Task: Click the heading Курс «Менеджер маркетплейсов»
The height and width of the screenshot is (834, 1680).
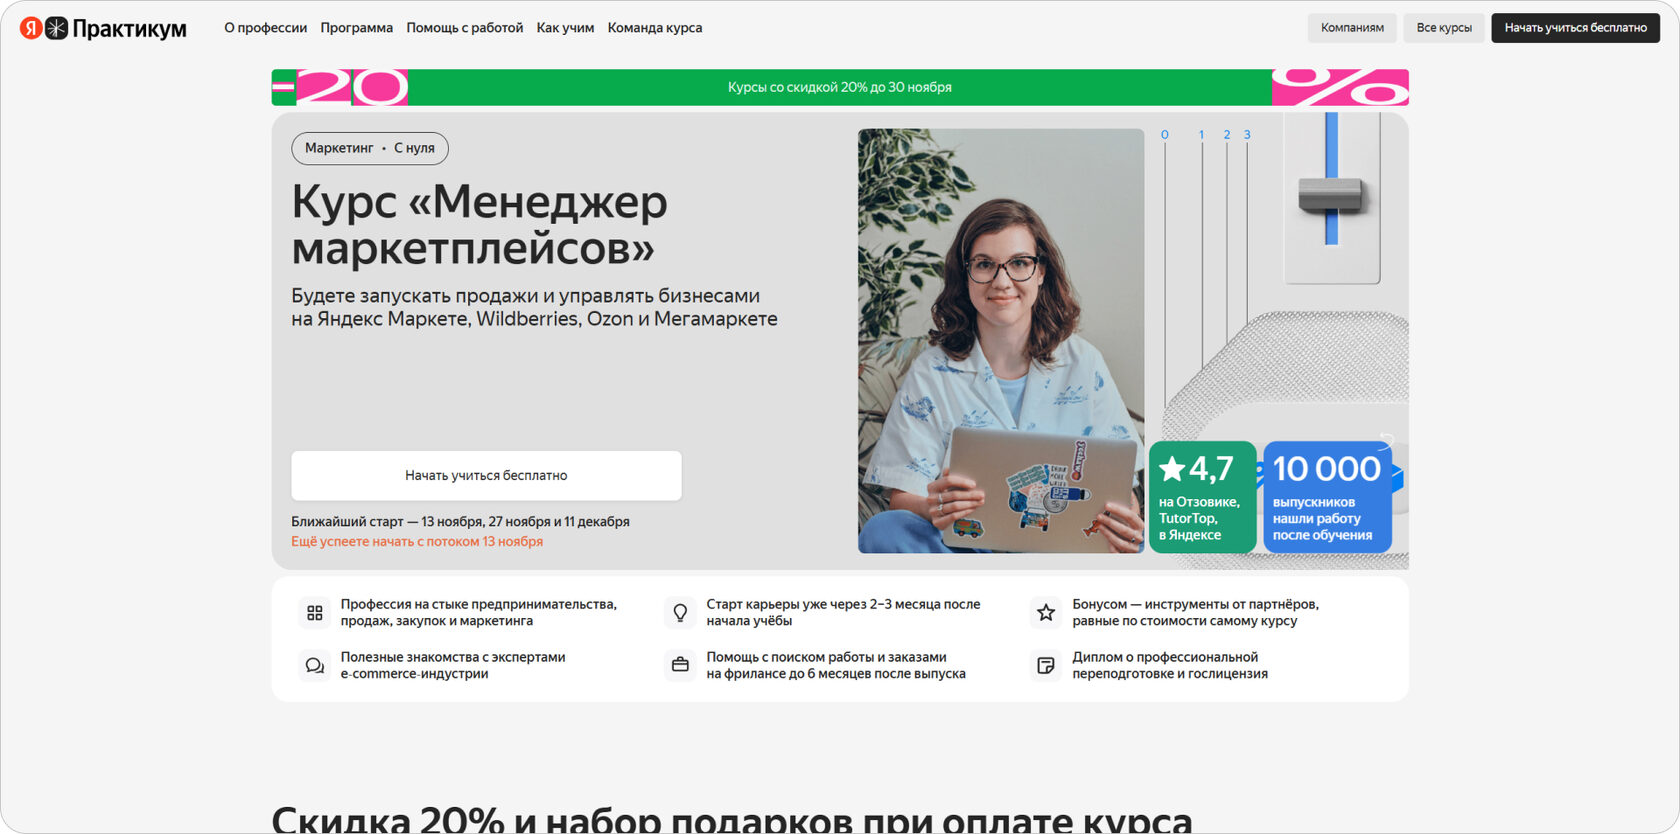Action: click(480, 225)
